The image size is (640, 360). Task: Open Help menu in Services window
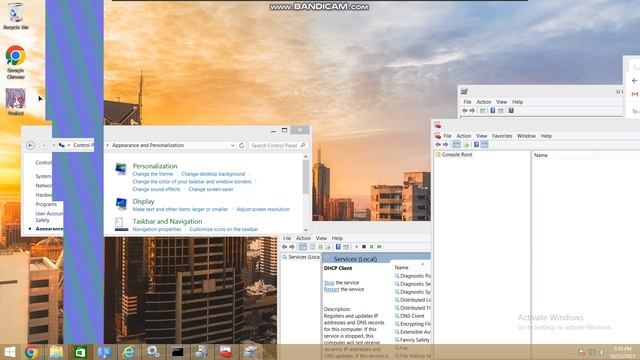(x=337, y=238)
